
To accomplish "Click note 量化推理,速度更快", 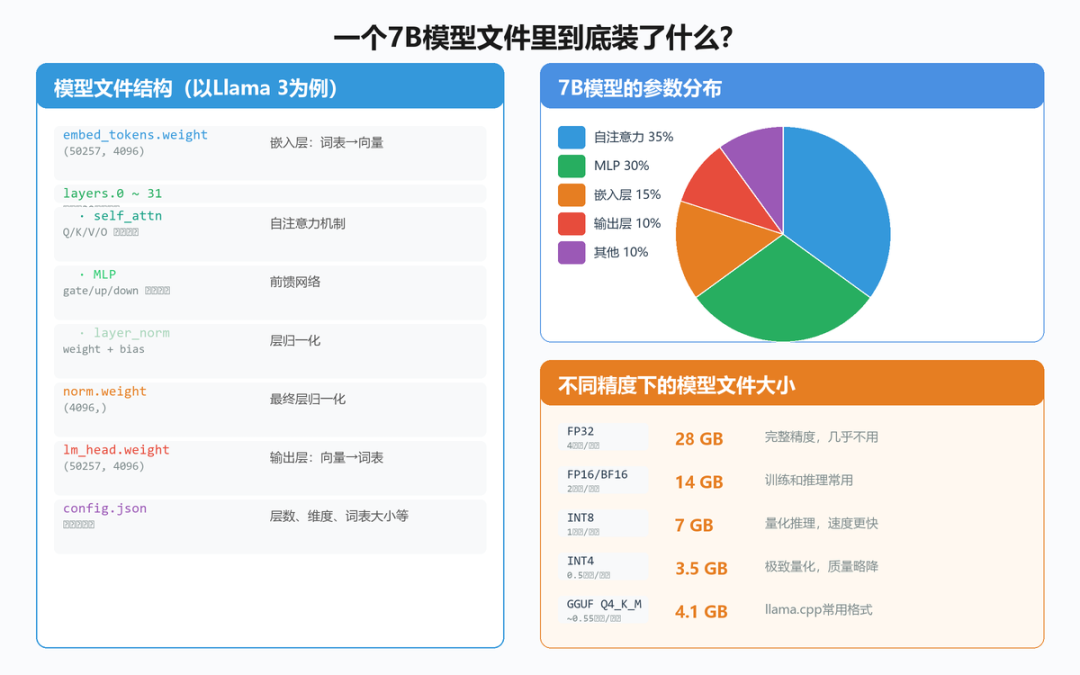I will click(x=821, y=523).
